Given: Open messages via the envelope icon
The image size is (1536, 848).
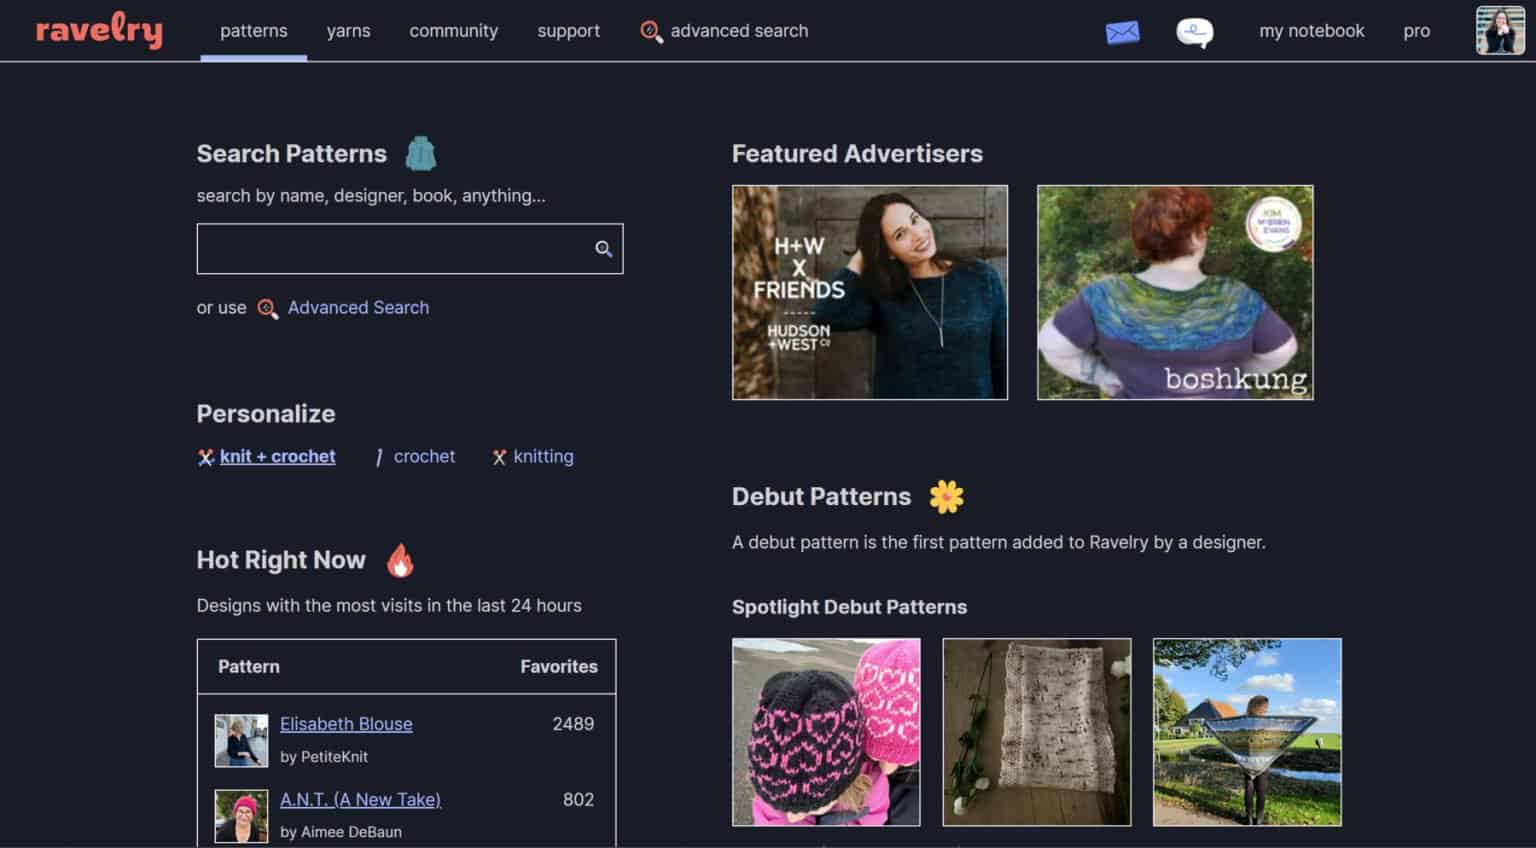Looking at the screenshot, I should point(1122,31).
